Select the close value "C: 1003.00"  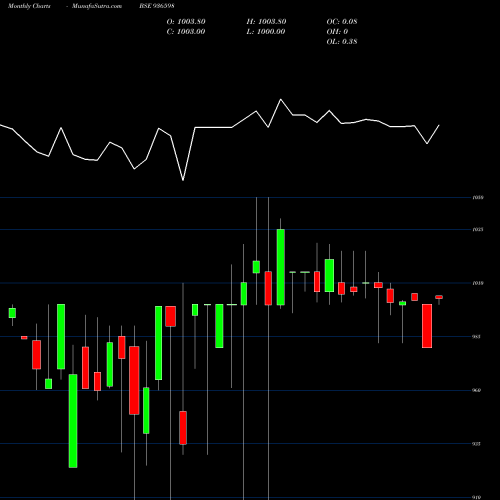point(186,32)
